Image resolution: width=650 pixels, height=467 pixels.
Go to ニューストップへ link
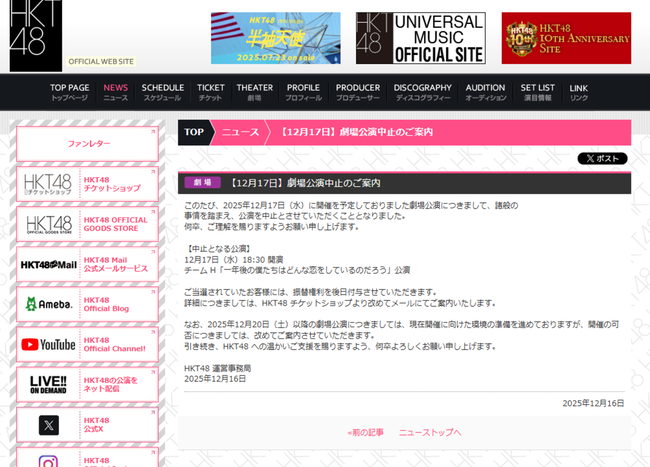pos(430,432)
